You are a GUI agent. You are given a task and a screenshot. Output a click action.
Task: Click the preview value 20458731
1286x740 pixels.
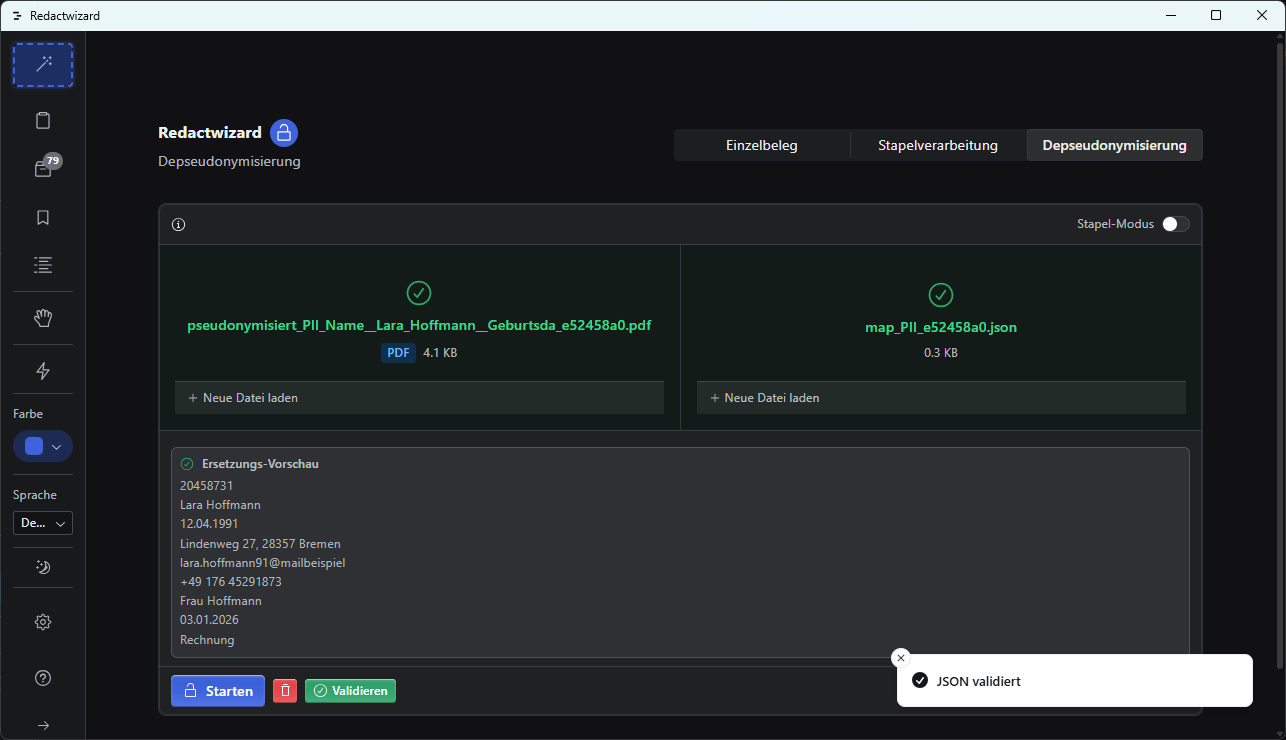click(x=207, y=486)
